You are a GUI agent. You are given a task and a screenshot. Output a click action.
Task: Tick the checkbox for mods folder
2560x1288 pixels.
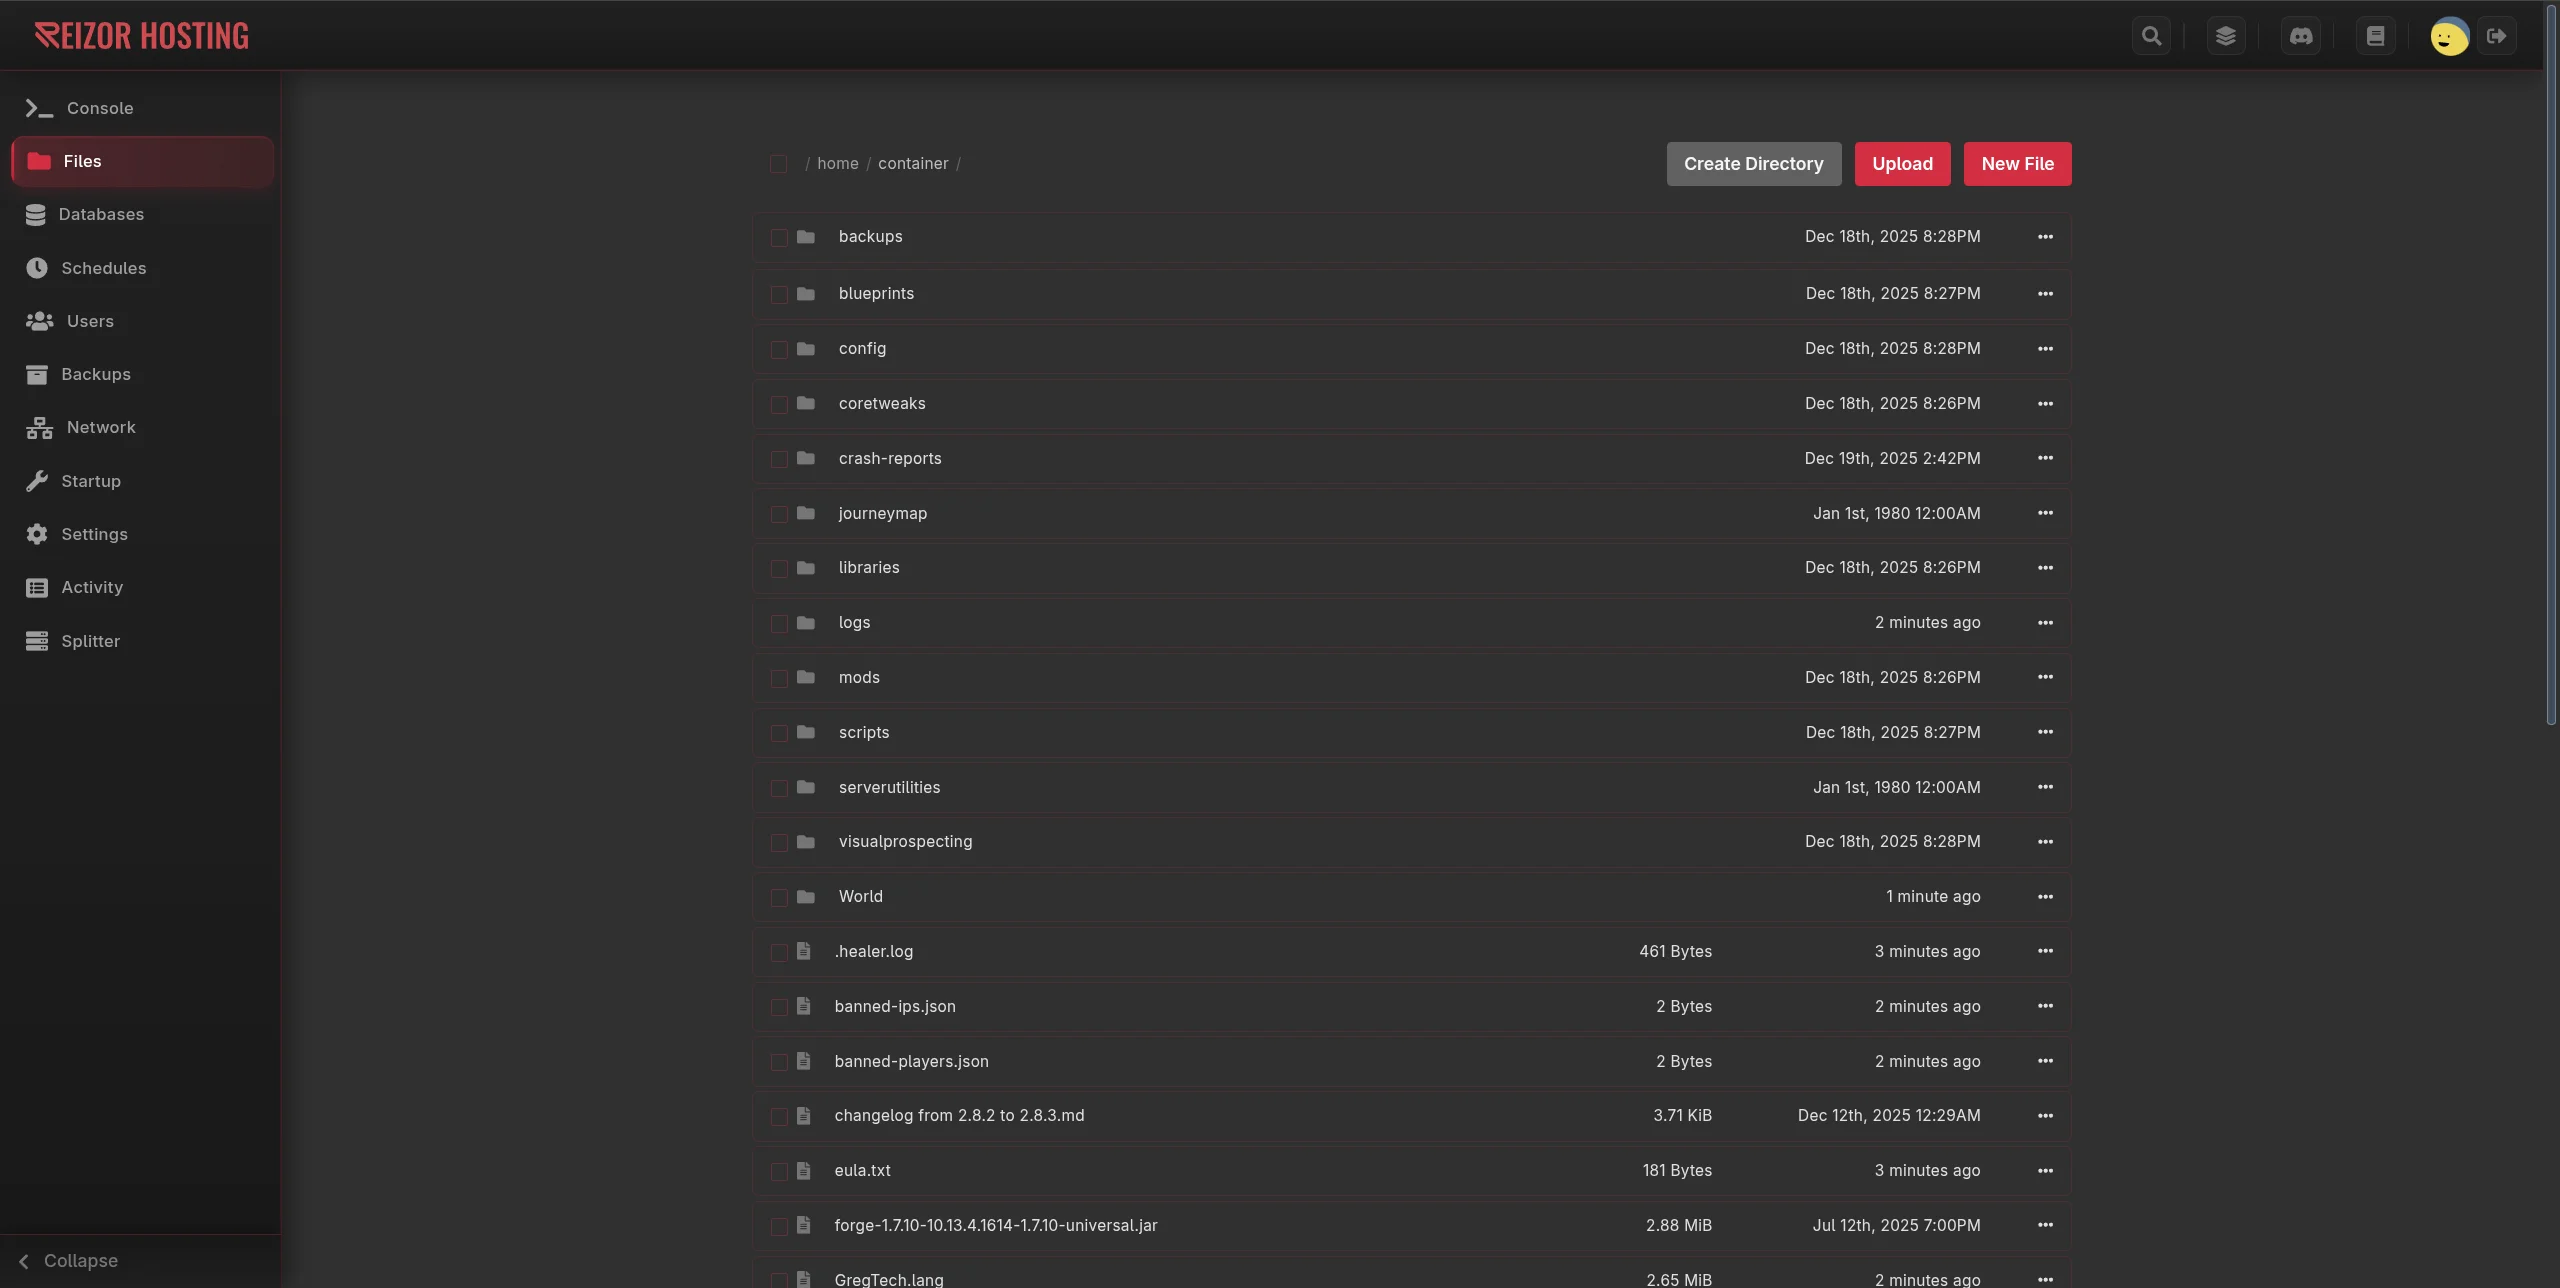tap(779, 678)
